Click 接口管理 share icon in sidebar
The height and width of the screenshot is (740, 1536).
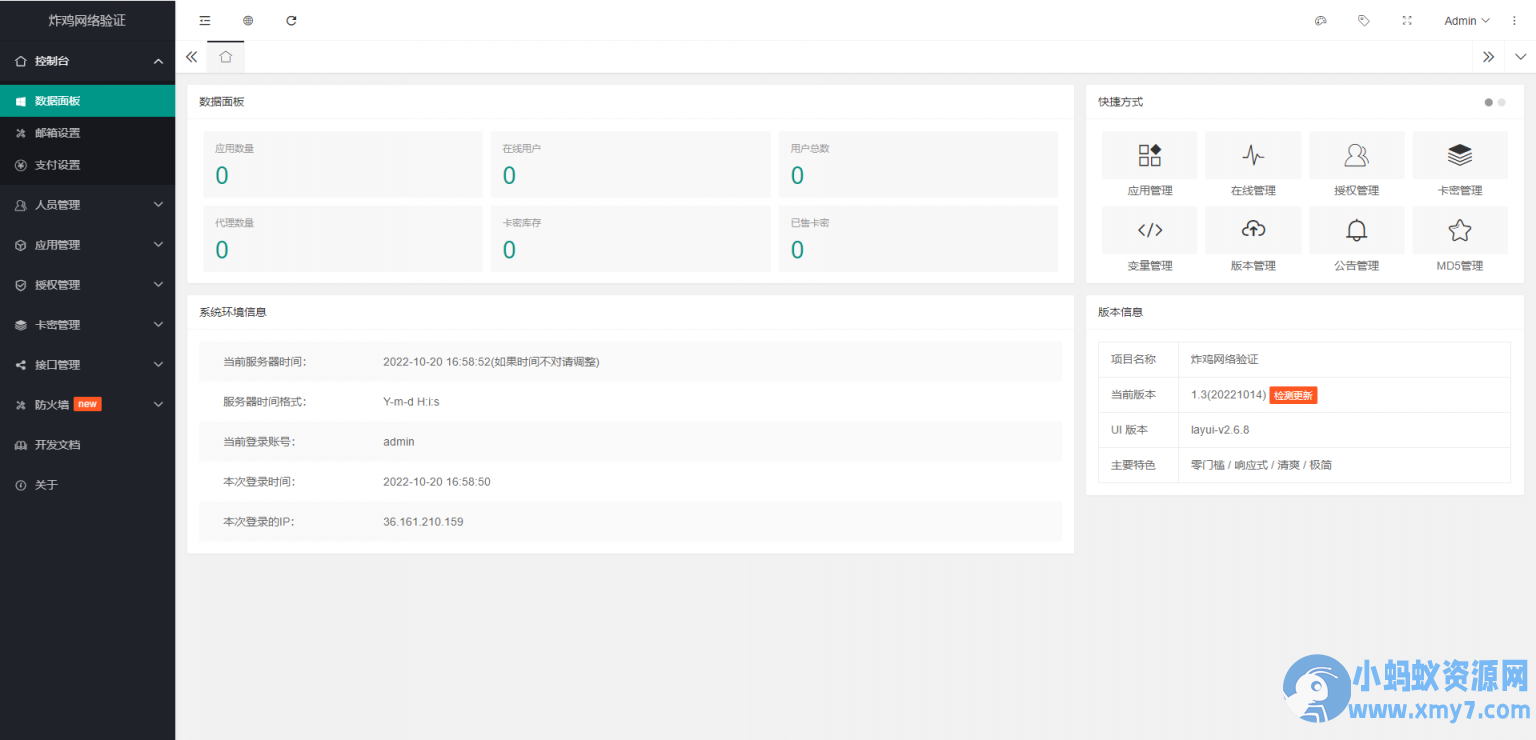click(x=20, y=365)
